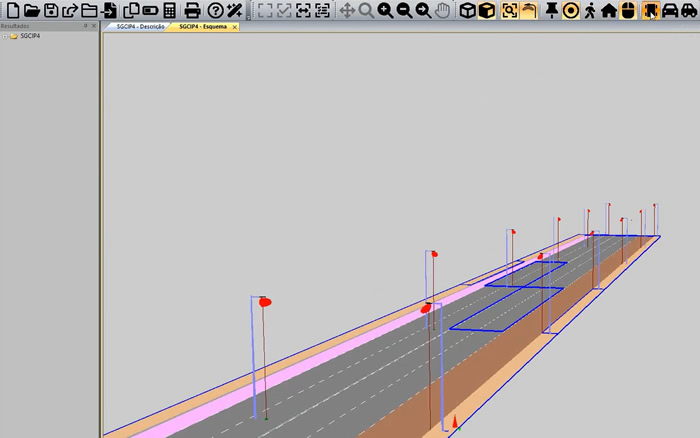Close the Resultados panel
This screenshot has height=438, width=700.
point(93,26)
